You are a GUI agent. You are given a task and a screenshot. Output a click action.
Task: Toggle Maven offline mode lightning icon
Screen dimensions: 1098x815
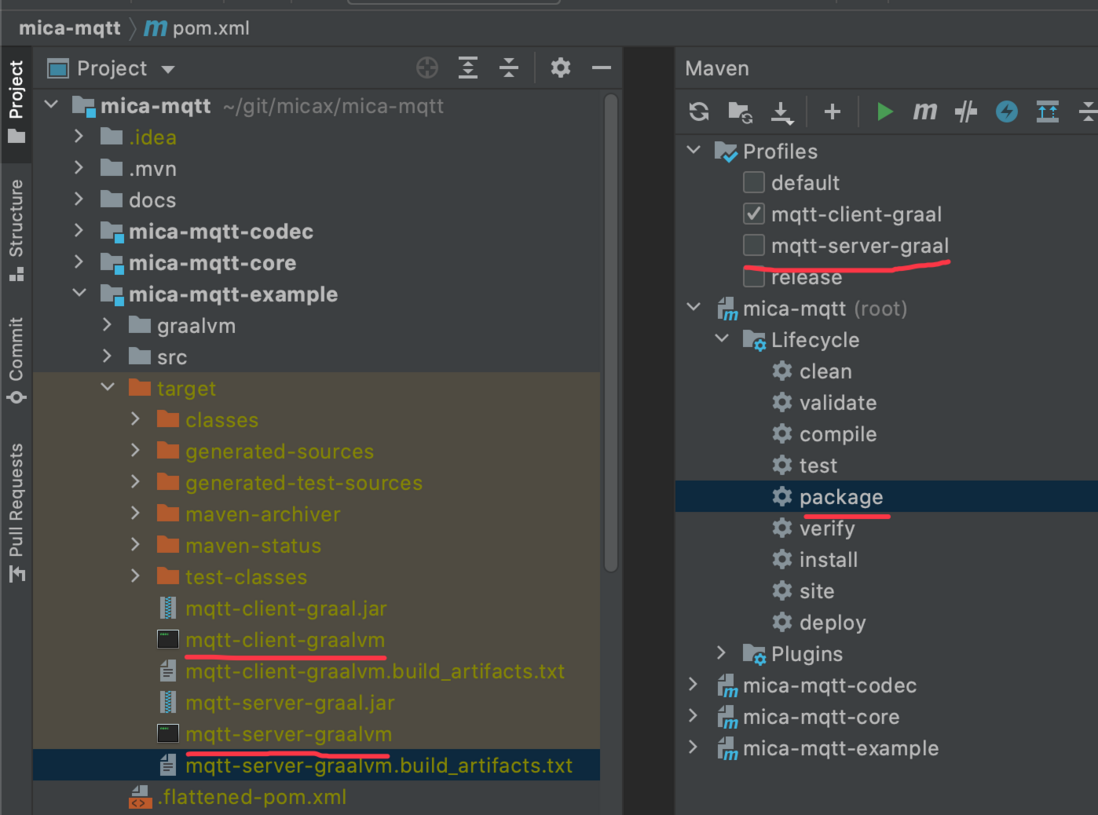(x=1007, y=111)
